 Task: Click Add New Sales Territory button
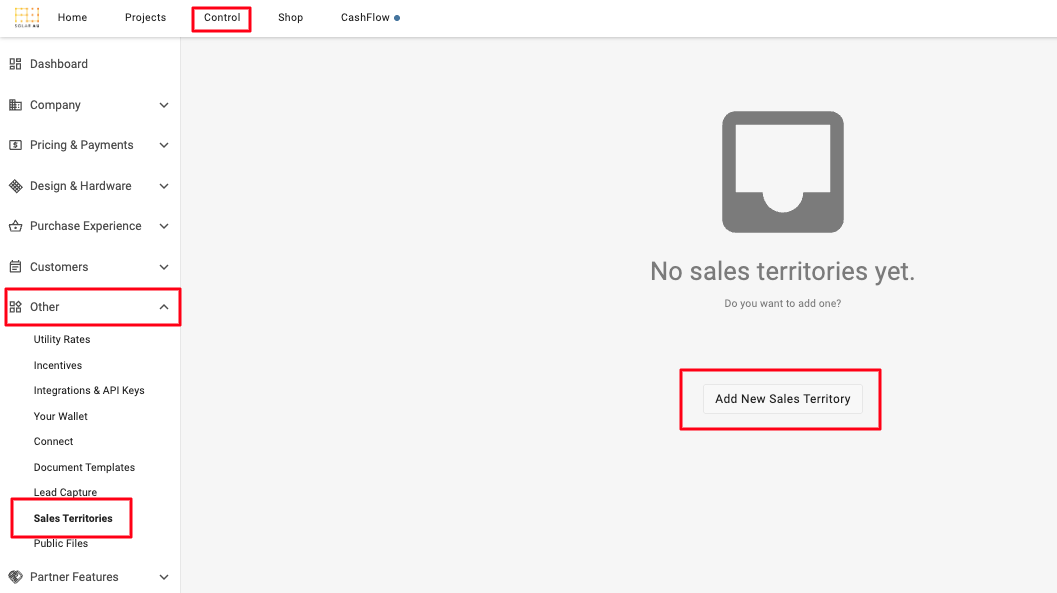783,399
